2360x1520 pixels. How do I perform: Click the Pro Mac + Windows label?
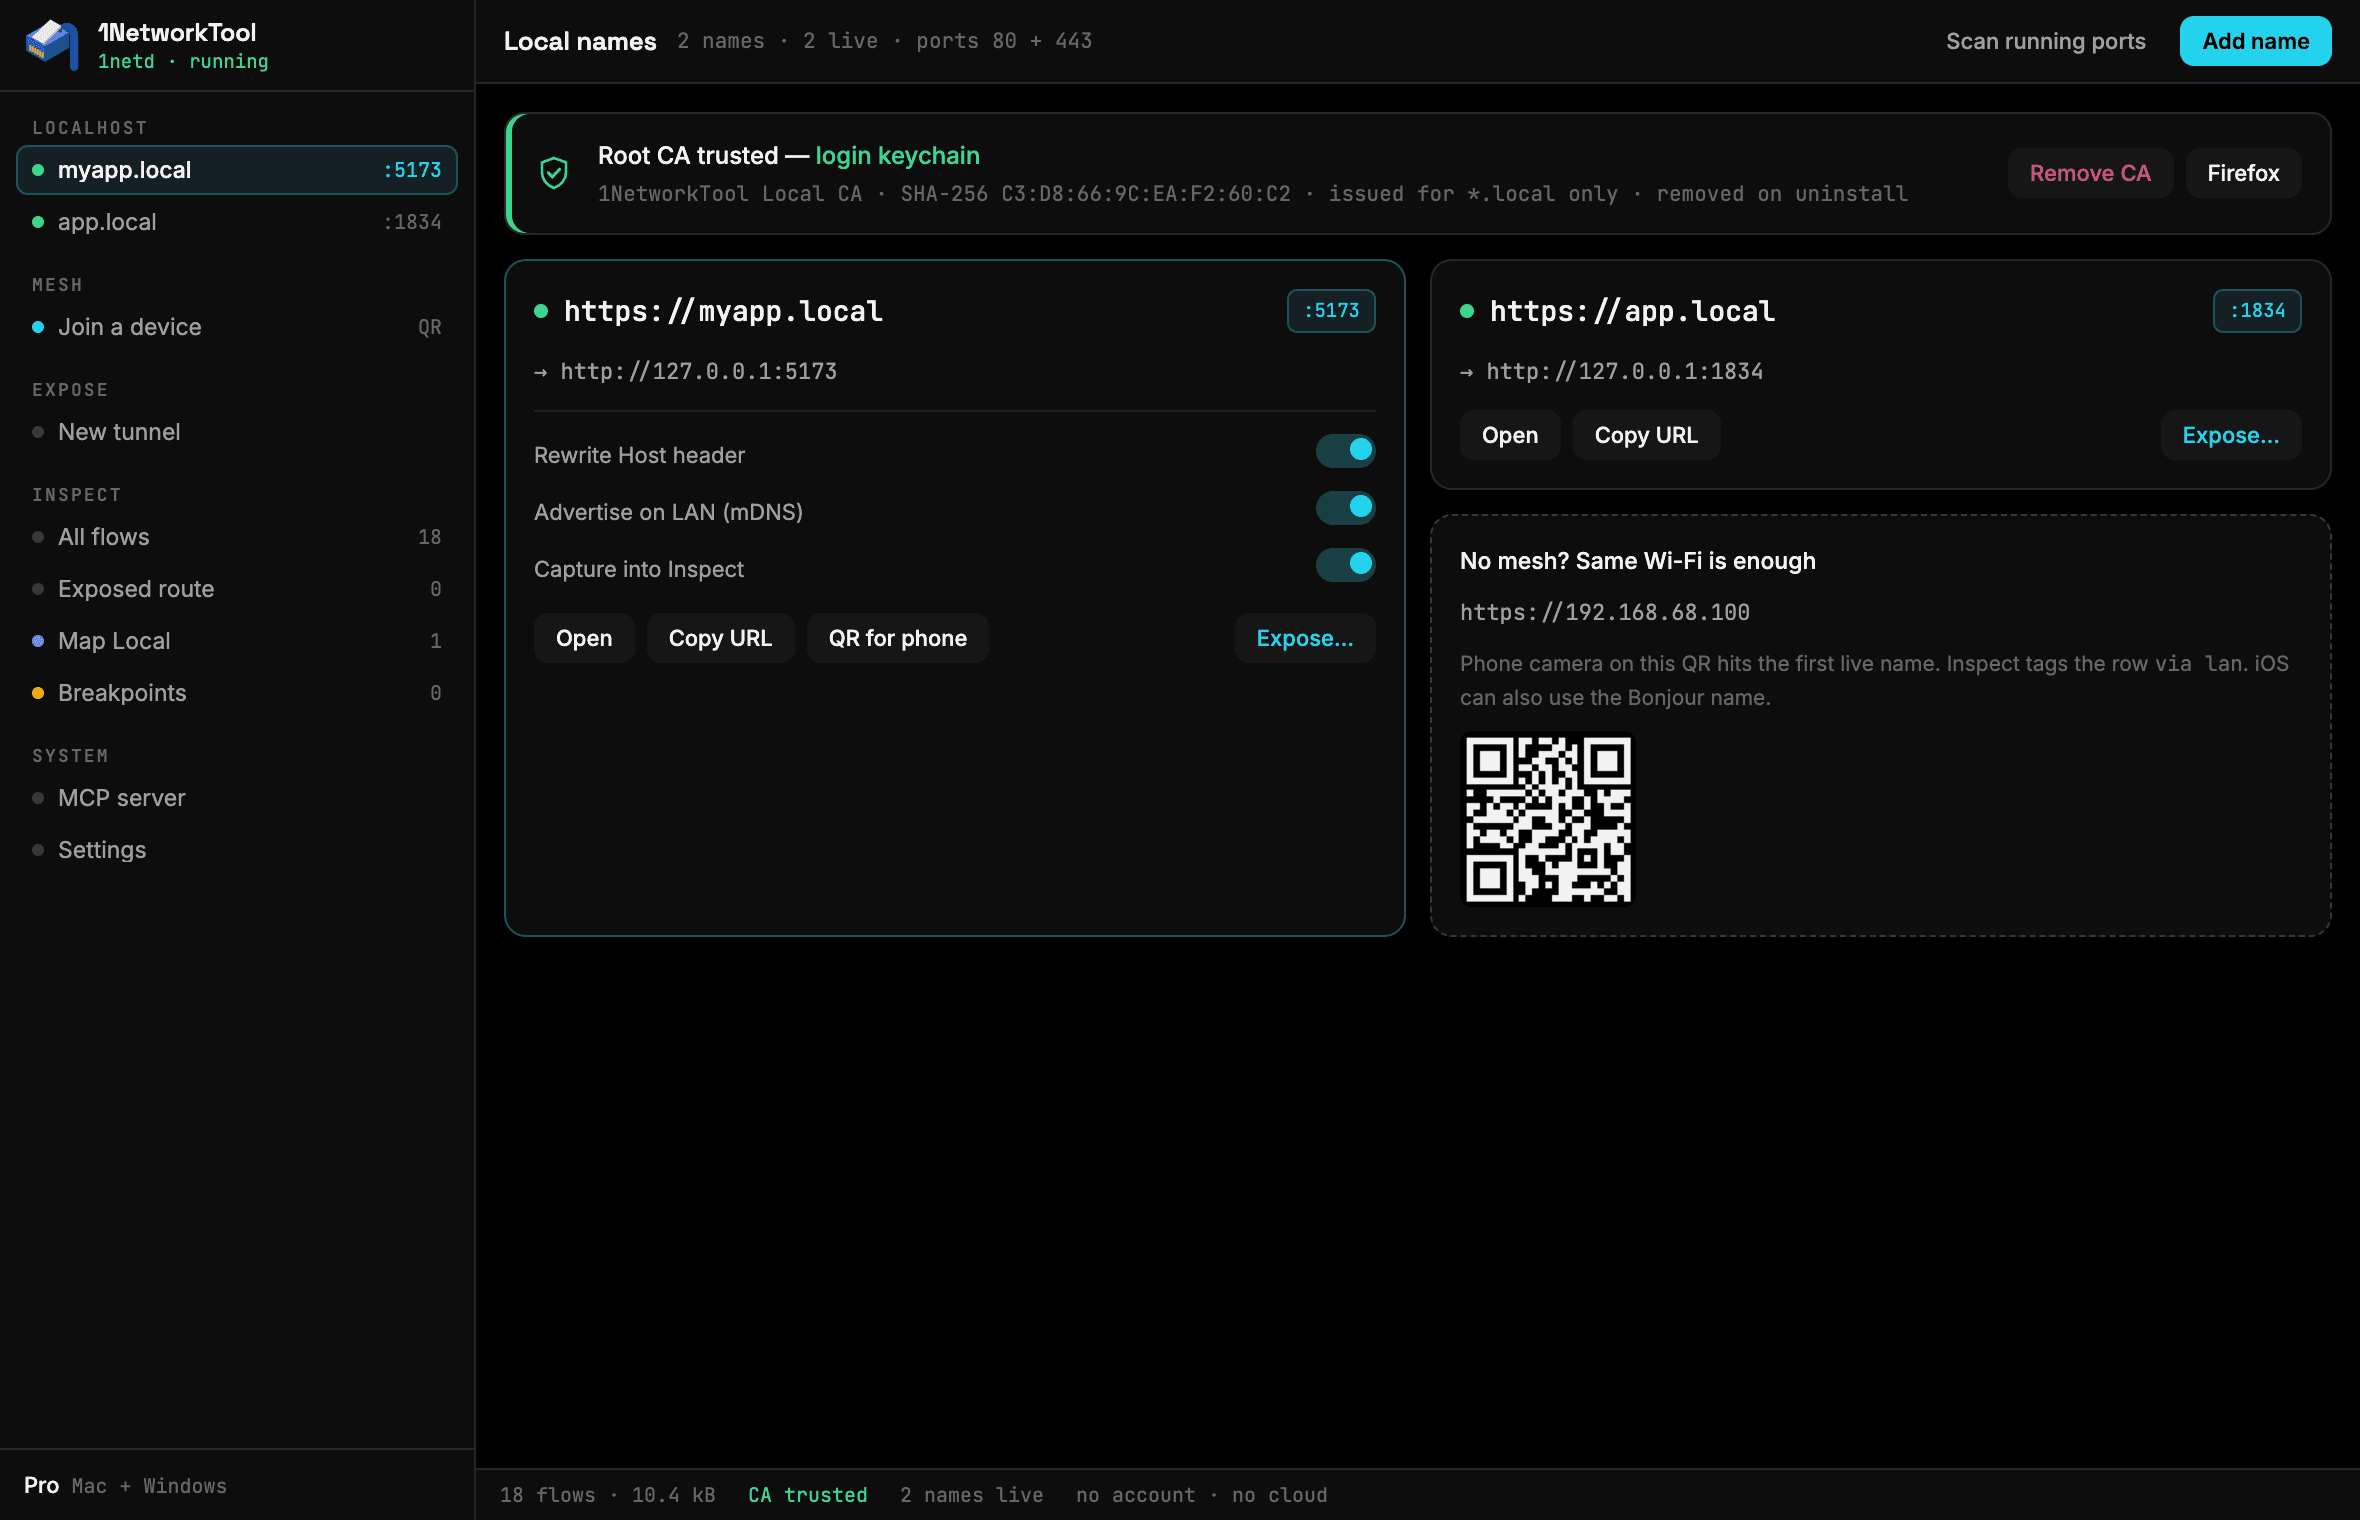click(x=125, y=1486)
